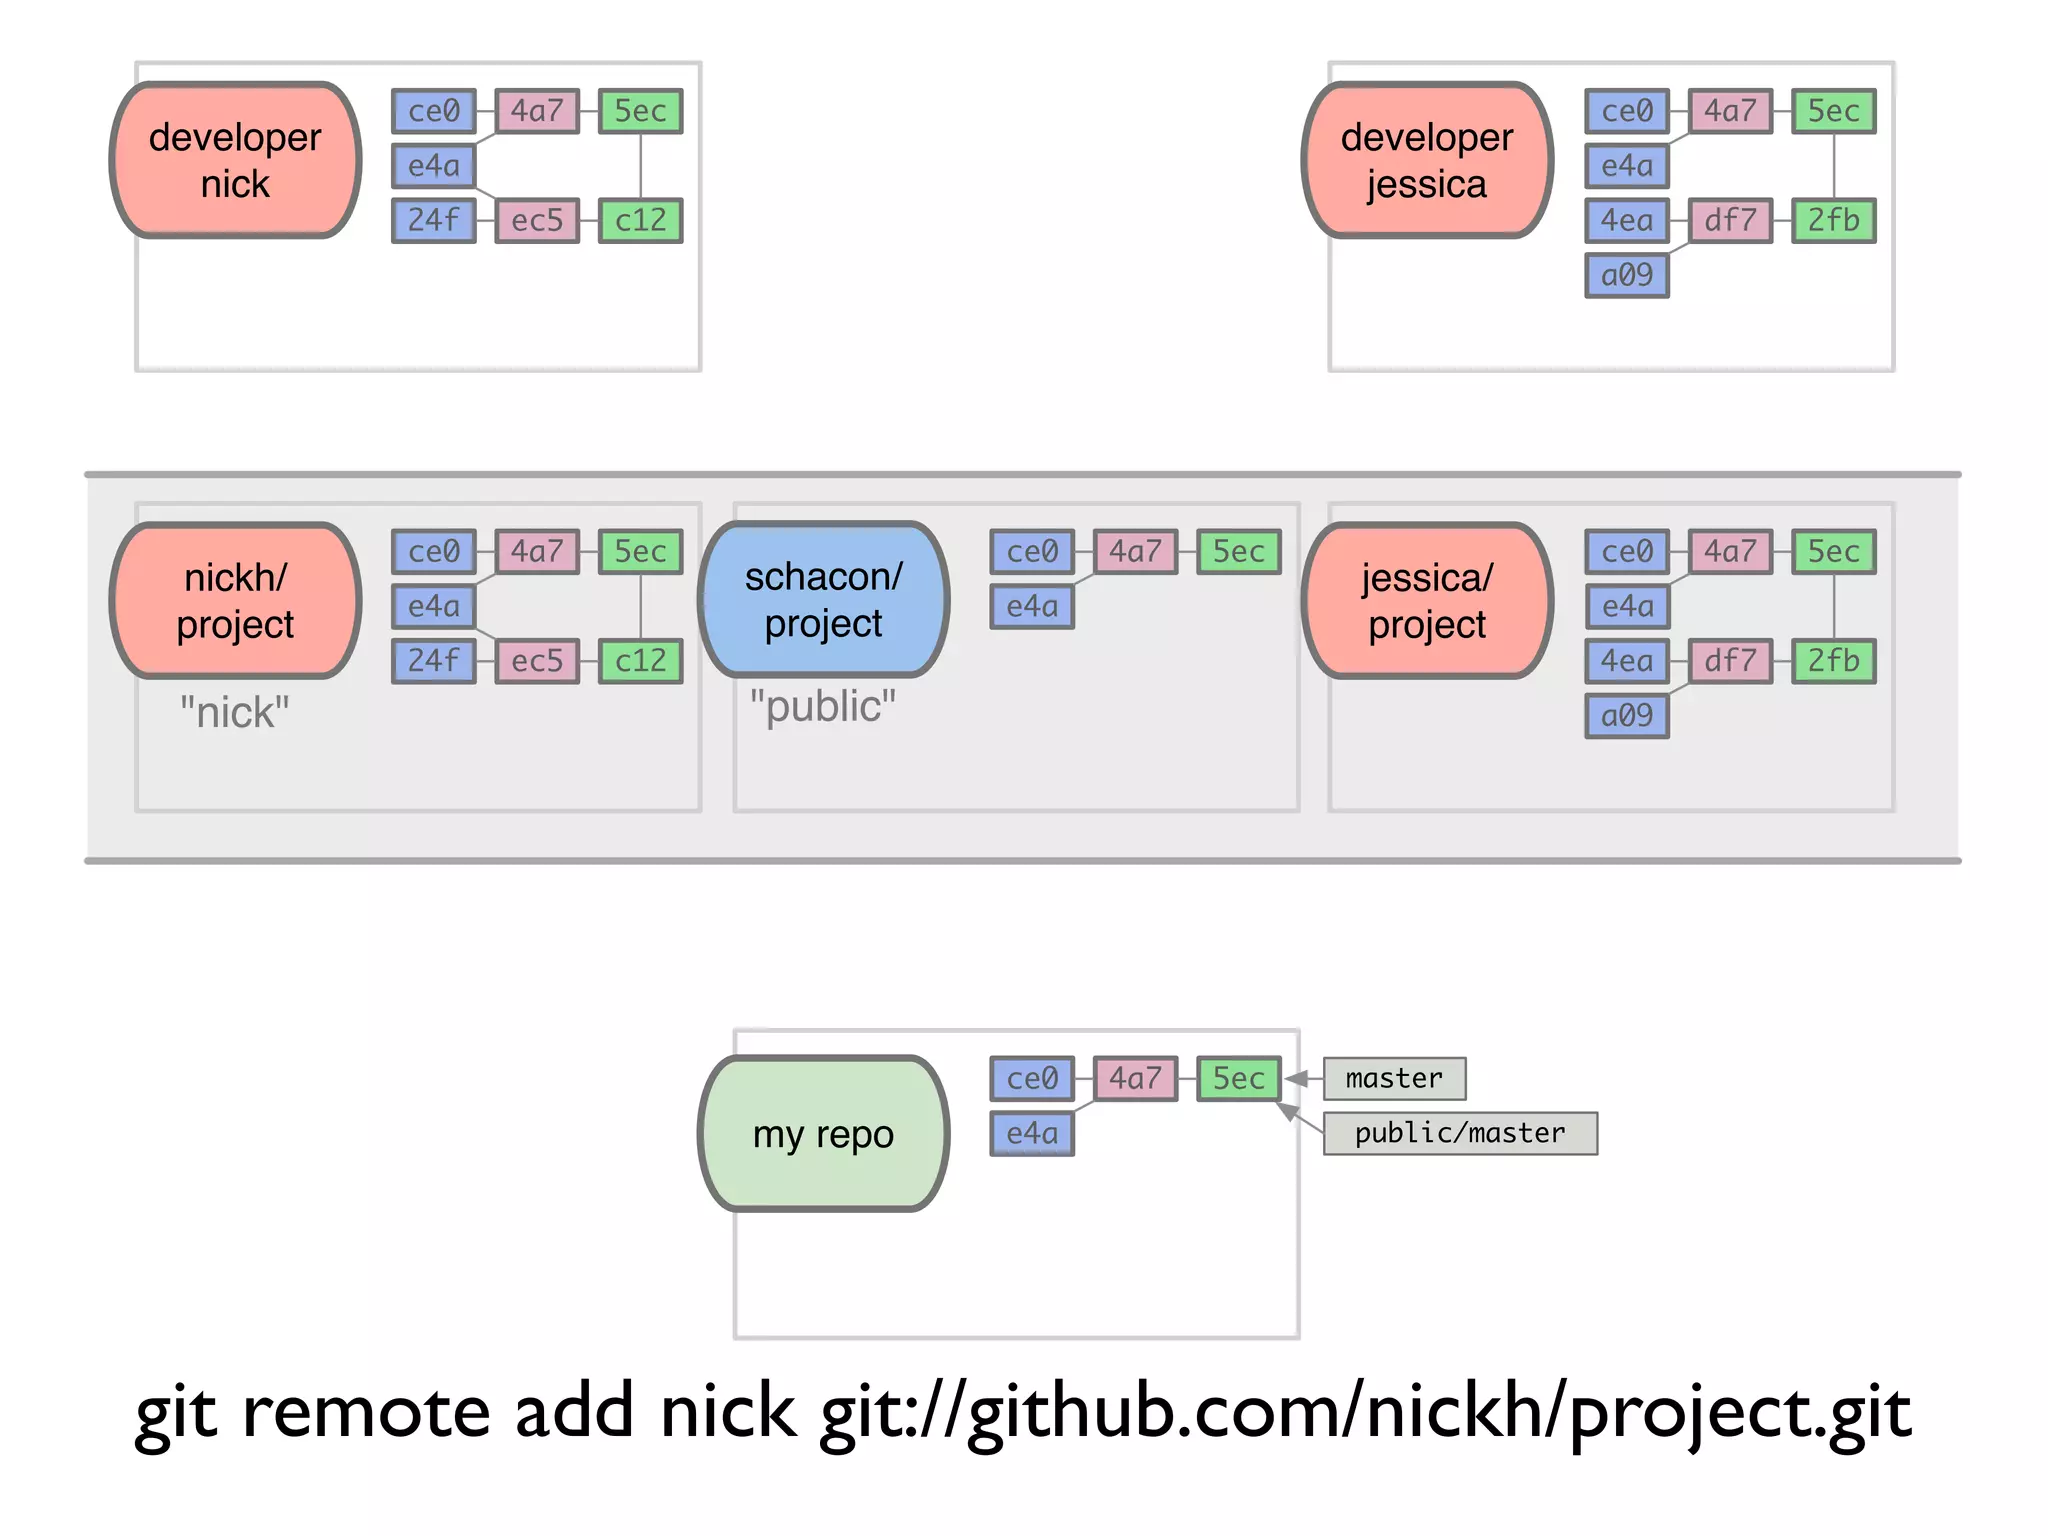This screenshot has height=1536, width=2048.
Task: Select the master branch label
Action: [1394, 1078]
